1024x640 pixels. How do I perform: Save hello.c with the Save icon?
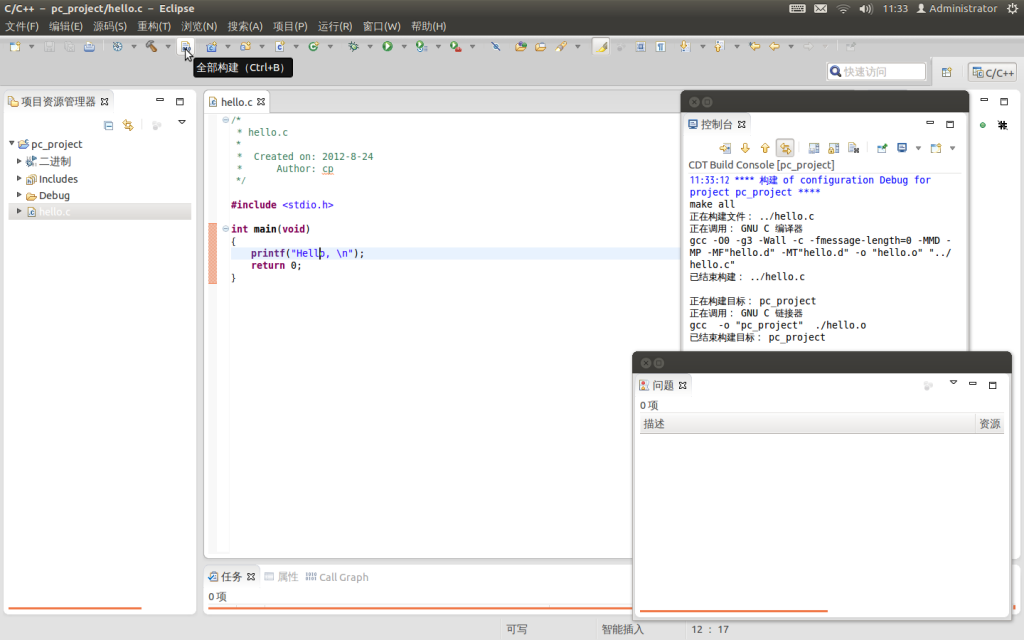coord(48,46)
